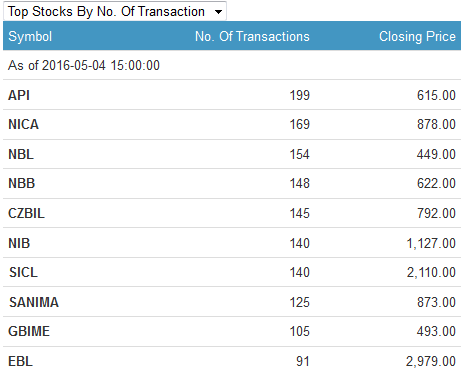Click the Closing Price column header
Image resolution: width=463 pixels, height=372 pixels.
pyautogui.click(x=417, y=36)
